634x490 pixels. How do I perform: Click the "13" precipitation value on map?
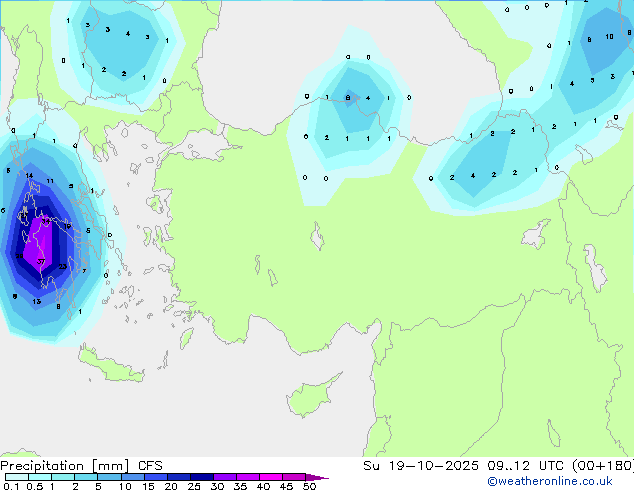(37, 301)
